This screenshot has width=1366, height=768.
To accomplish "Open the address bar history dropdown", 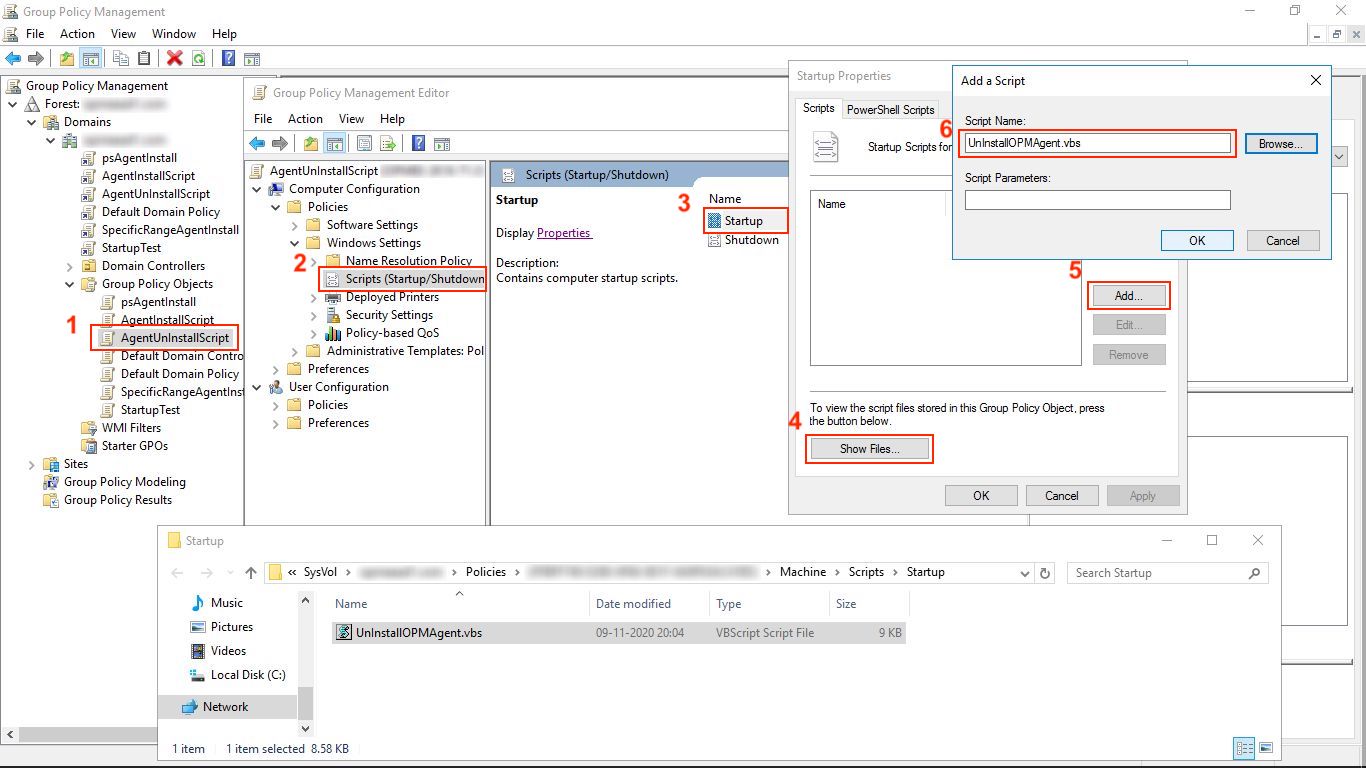I will 1025,573.
